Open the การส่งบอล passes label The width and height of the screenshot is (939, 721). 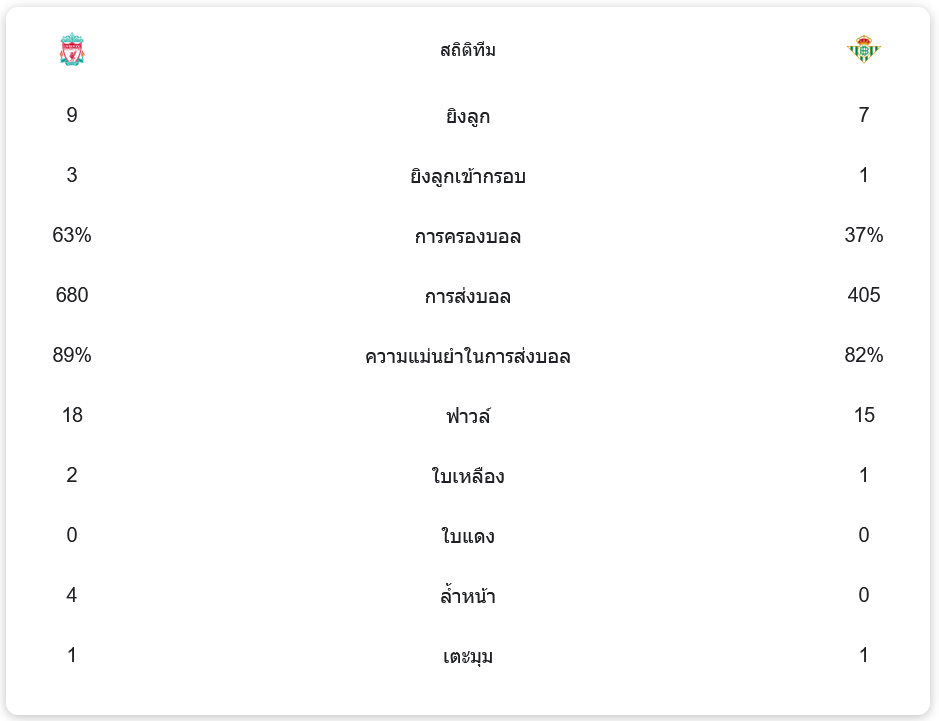(468, 297)
